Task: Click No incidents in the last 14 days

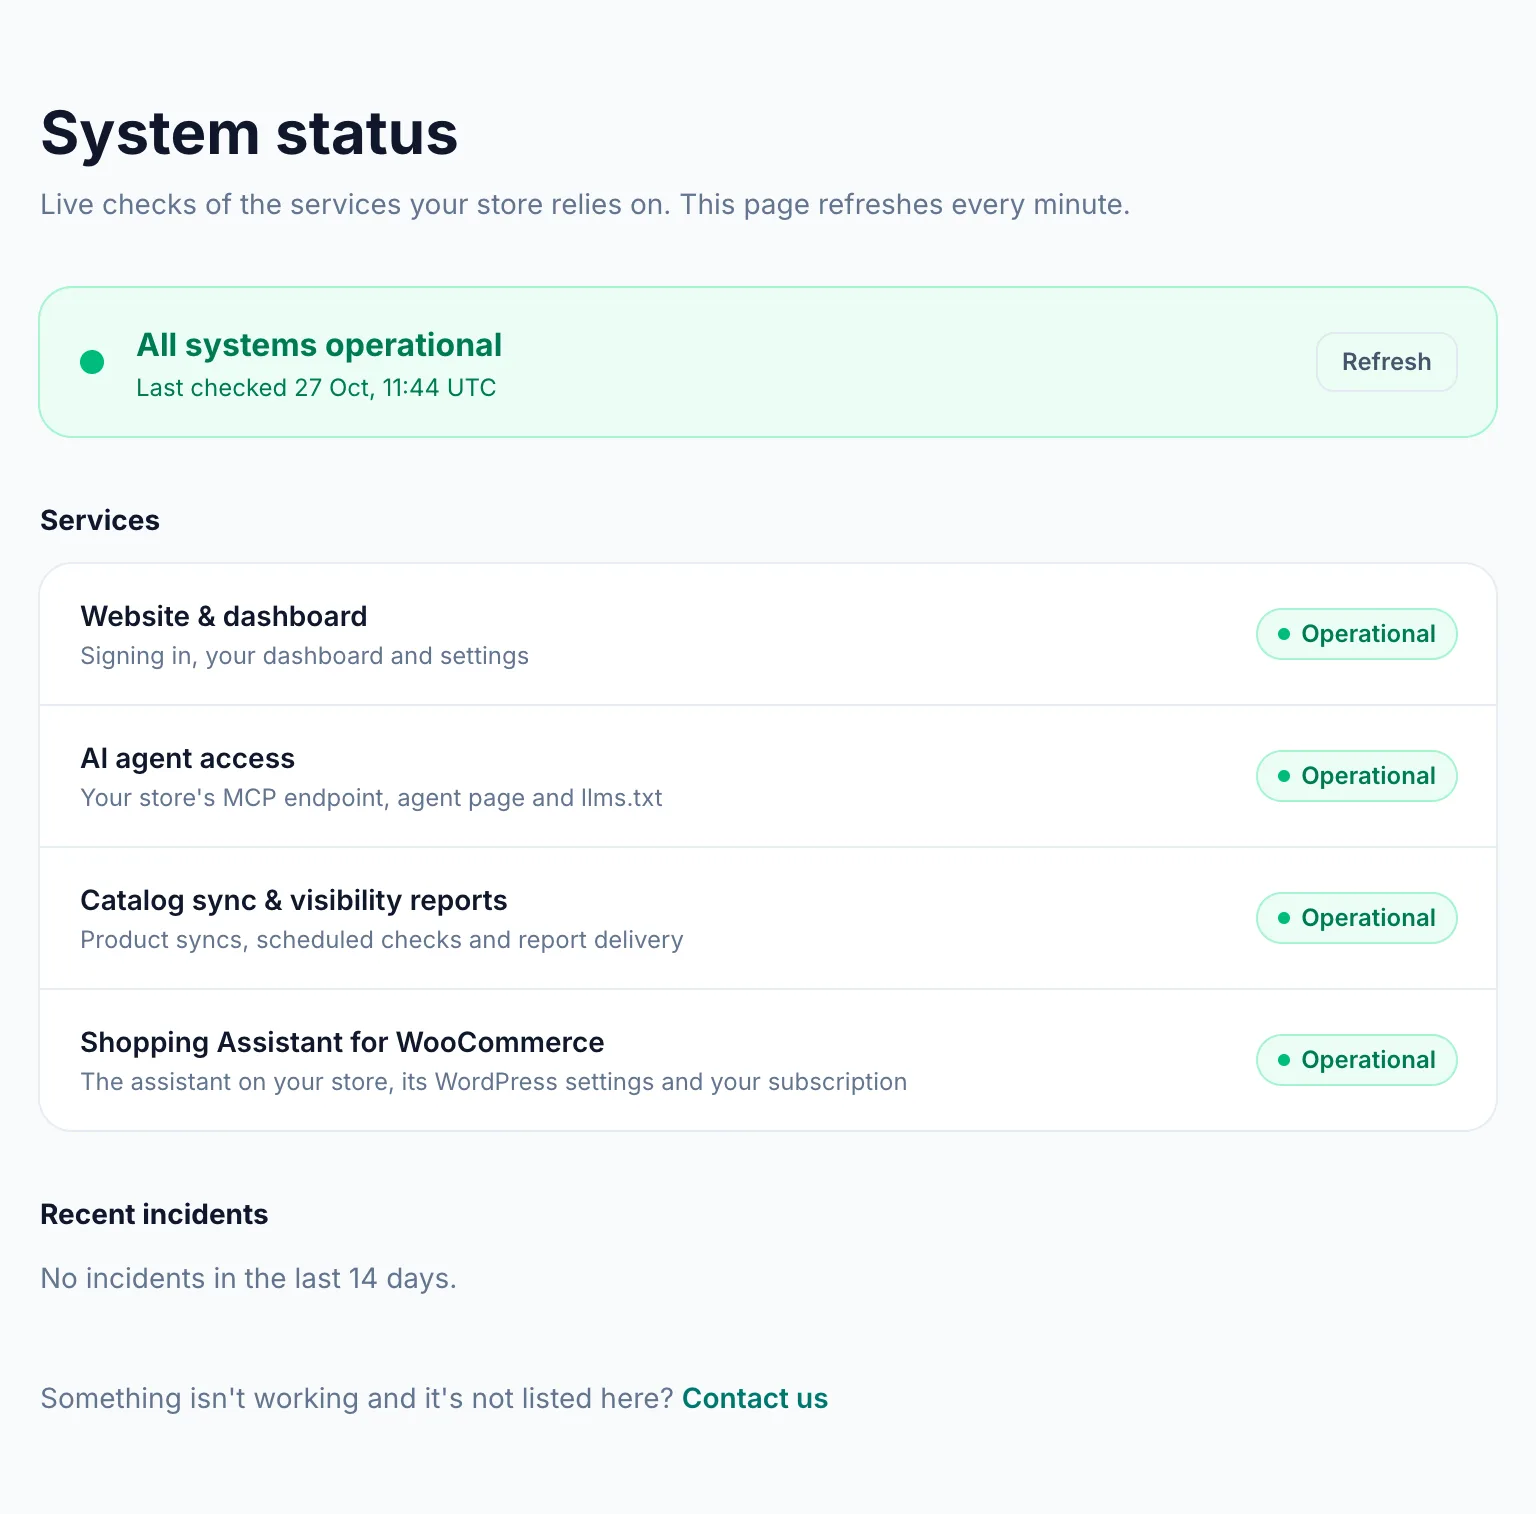Action: point(248,1278)
